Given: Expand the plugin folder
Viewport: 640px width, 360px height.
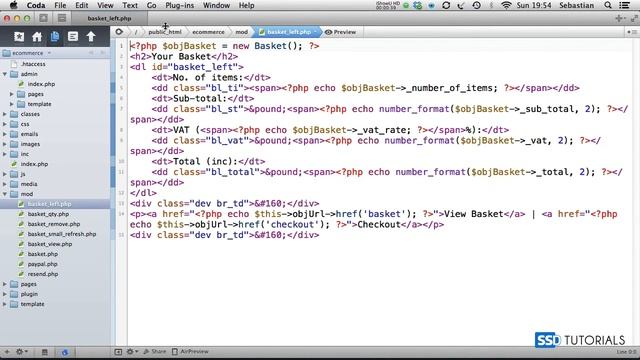Looking at the screenshot, I should [x=5, y=294].
